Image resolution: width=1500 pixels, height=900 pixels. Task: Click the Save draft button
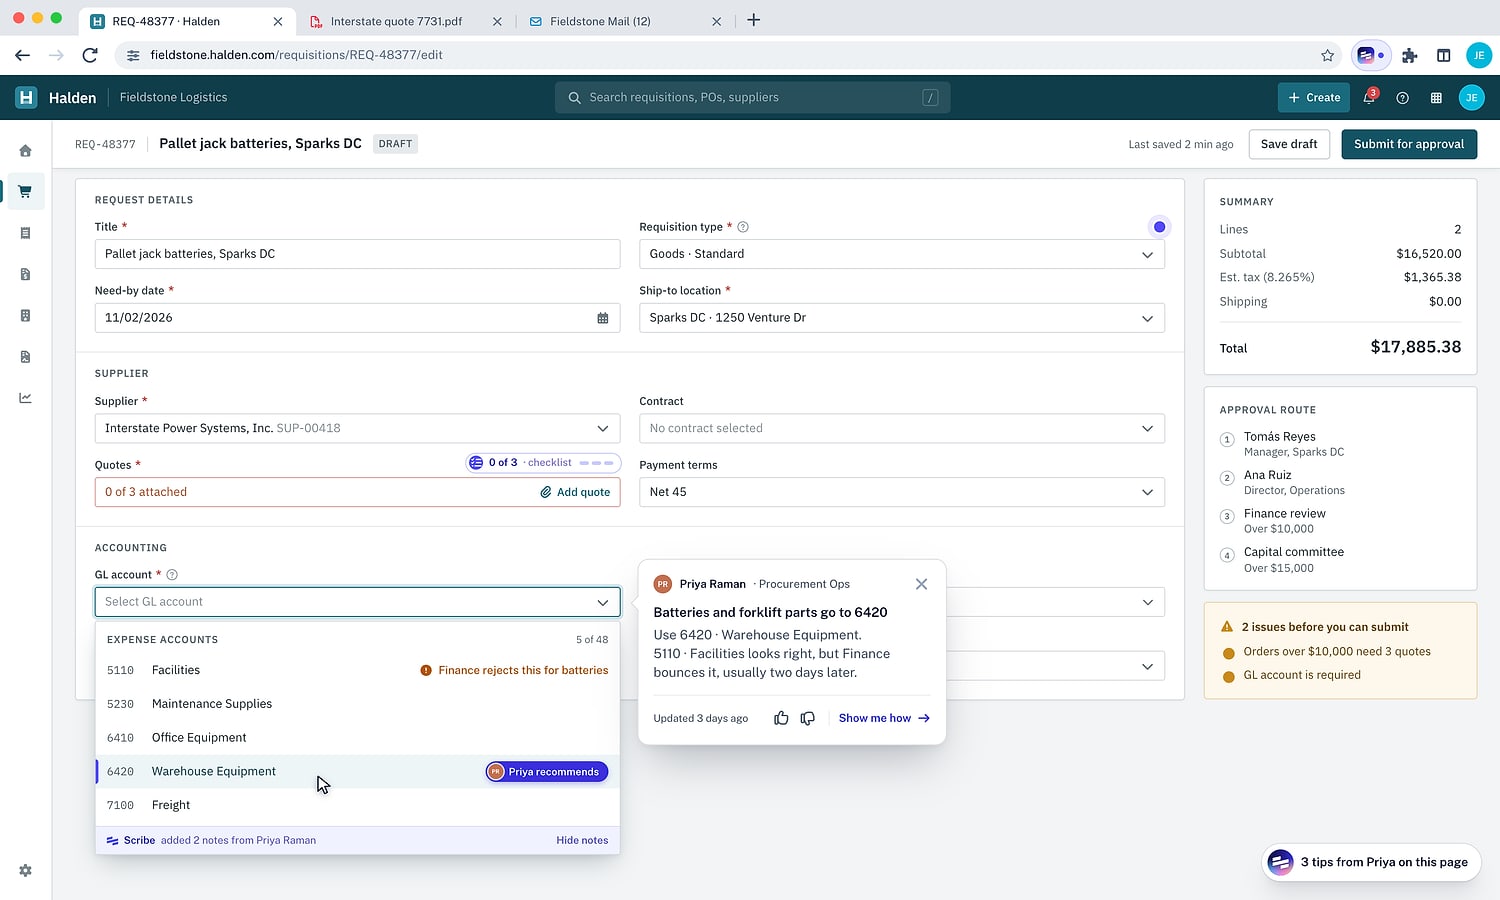pos(1288,144)
